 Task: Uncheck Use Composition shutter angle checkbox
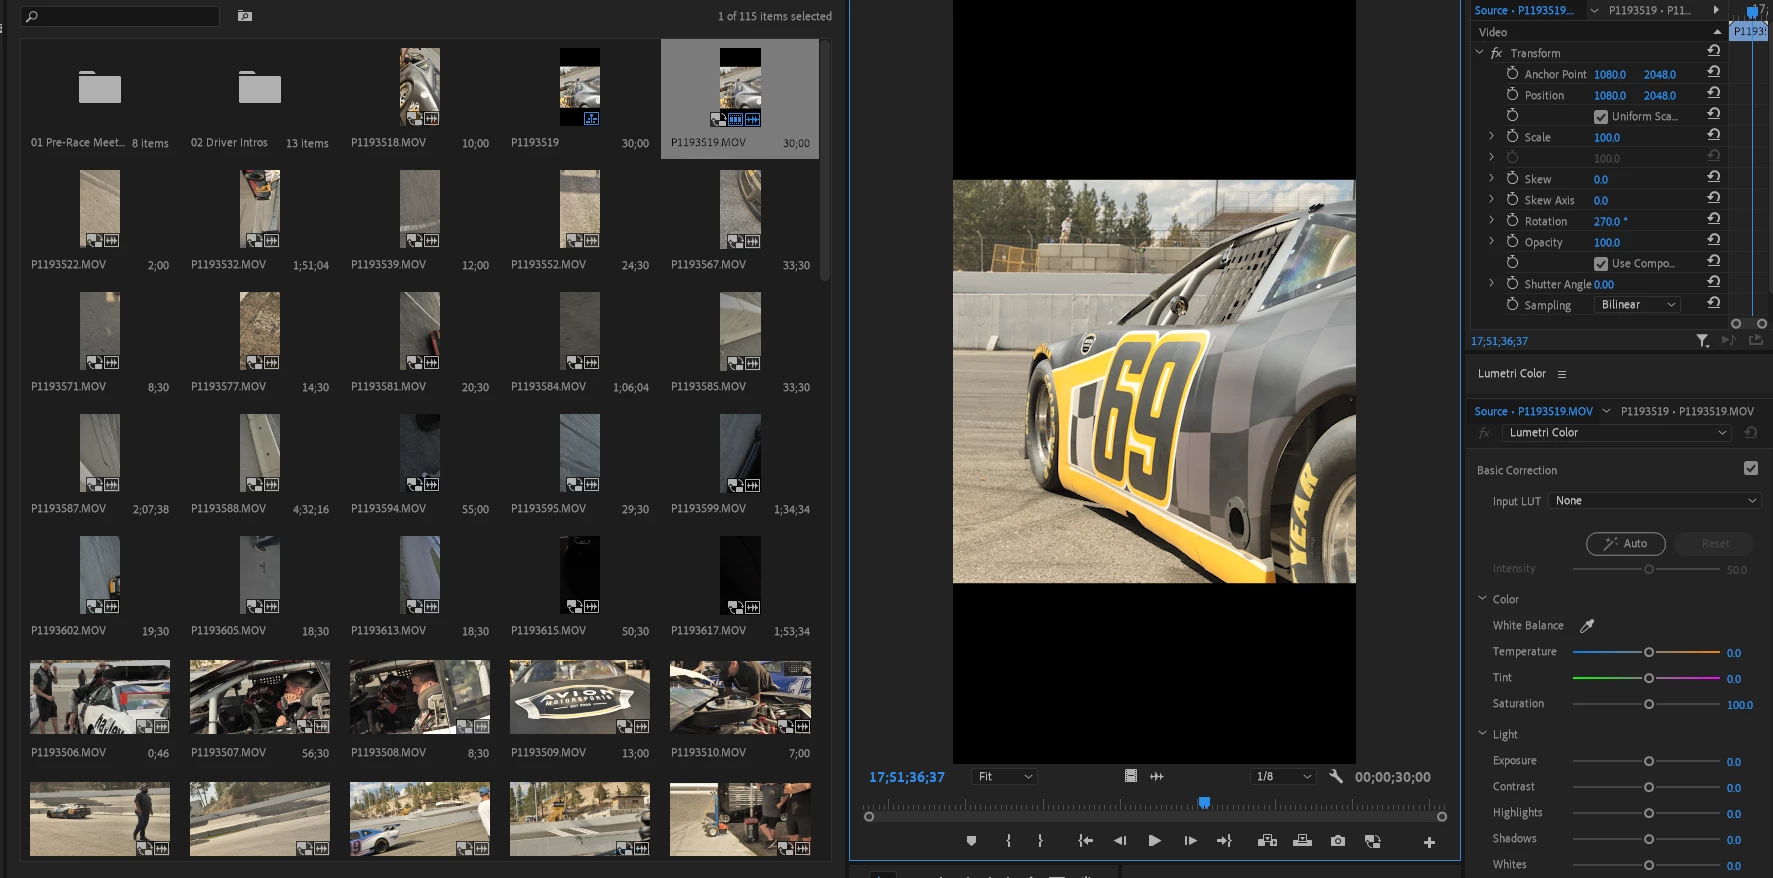(1600, 264)
